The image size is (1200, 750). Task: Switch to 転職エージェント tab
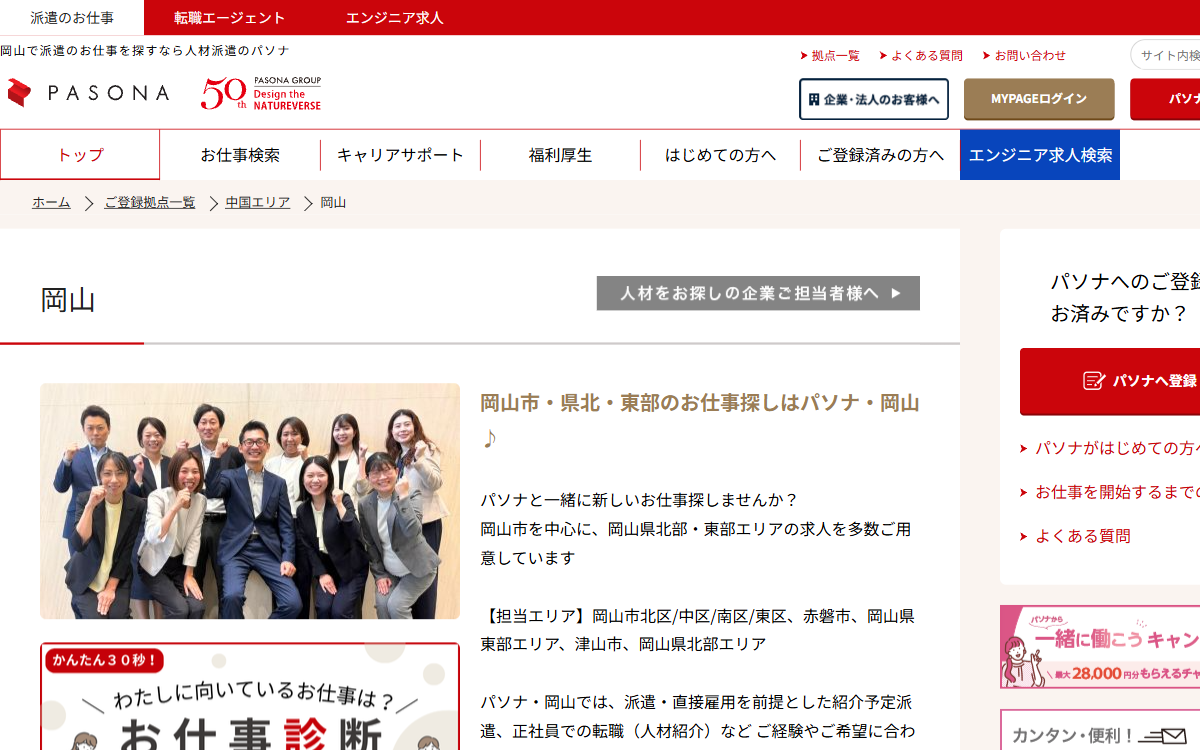pyautogui.click(x=230, y=18)
